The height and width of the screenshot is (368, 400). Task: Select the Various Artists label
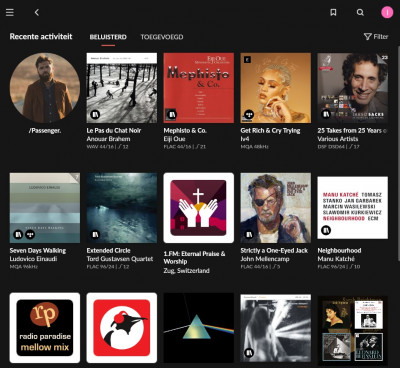coord(338,139)
